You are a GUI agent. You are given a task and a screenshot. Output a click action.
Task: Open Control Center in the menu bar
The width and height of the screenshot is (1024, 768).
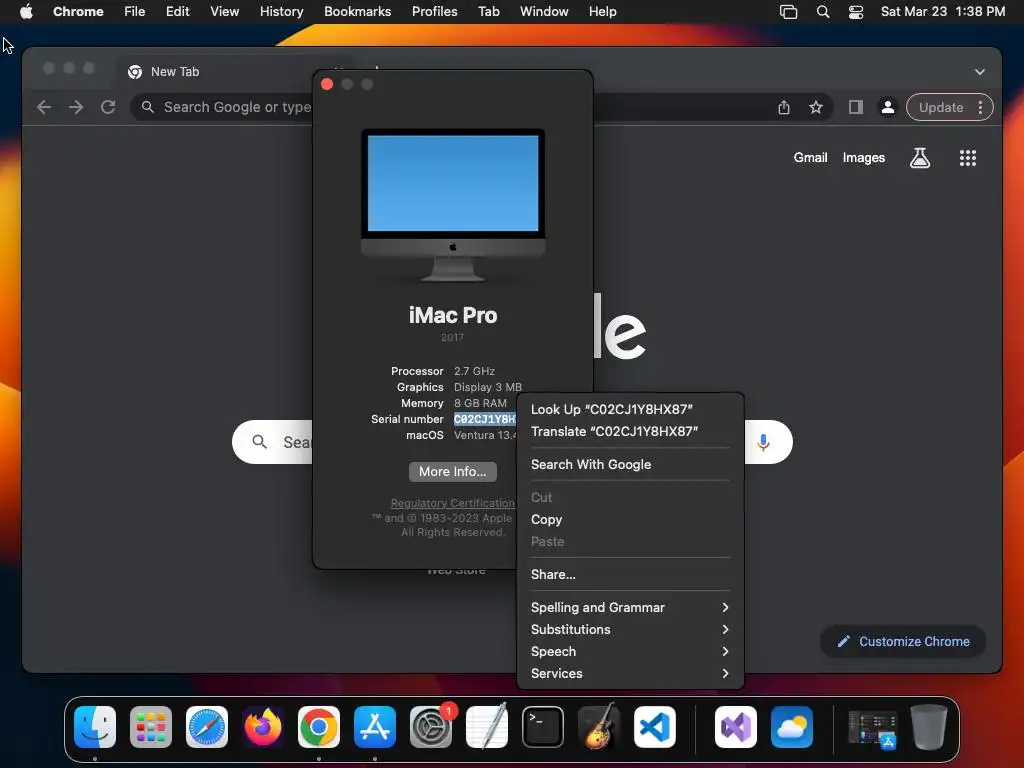[856, 12]
